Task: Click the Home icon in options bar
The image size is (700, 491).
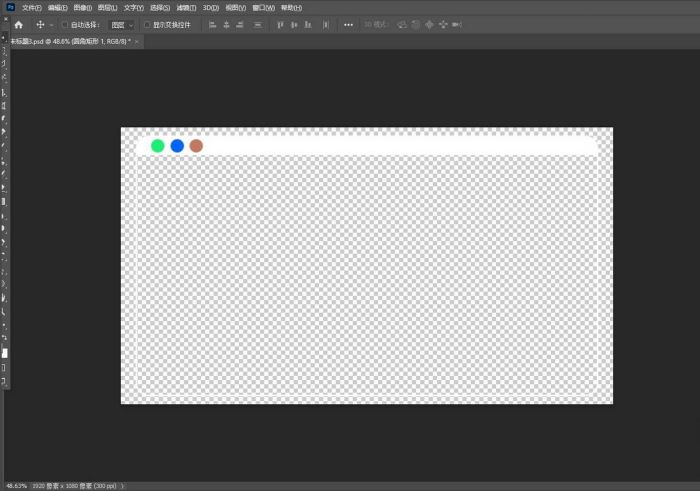Action: pos(18,24)
